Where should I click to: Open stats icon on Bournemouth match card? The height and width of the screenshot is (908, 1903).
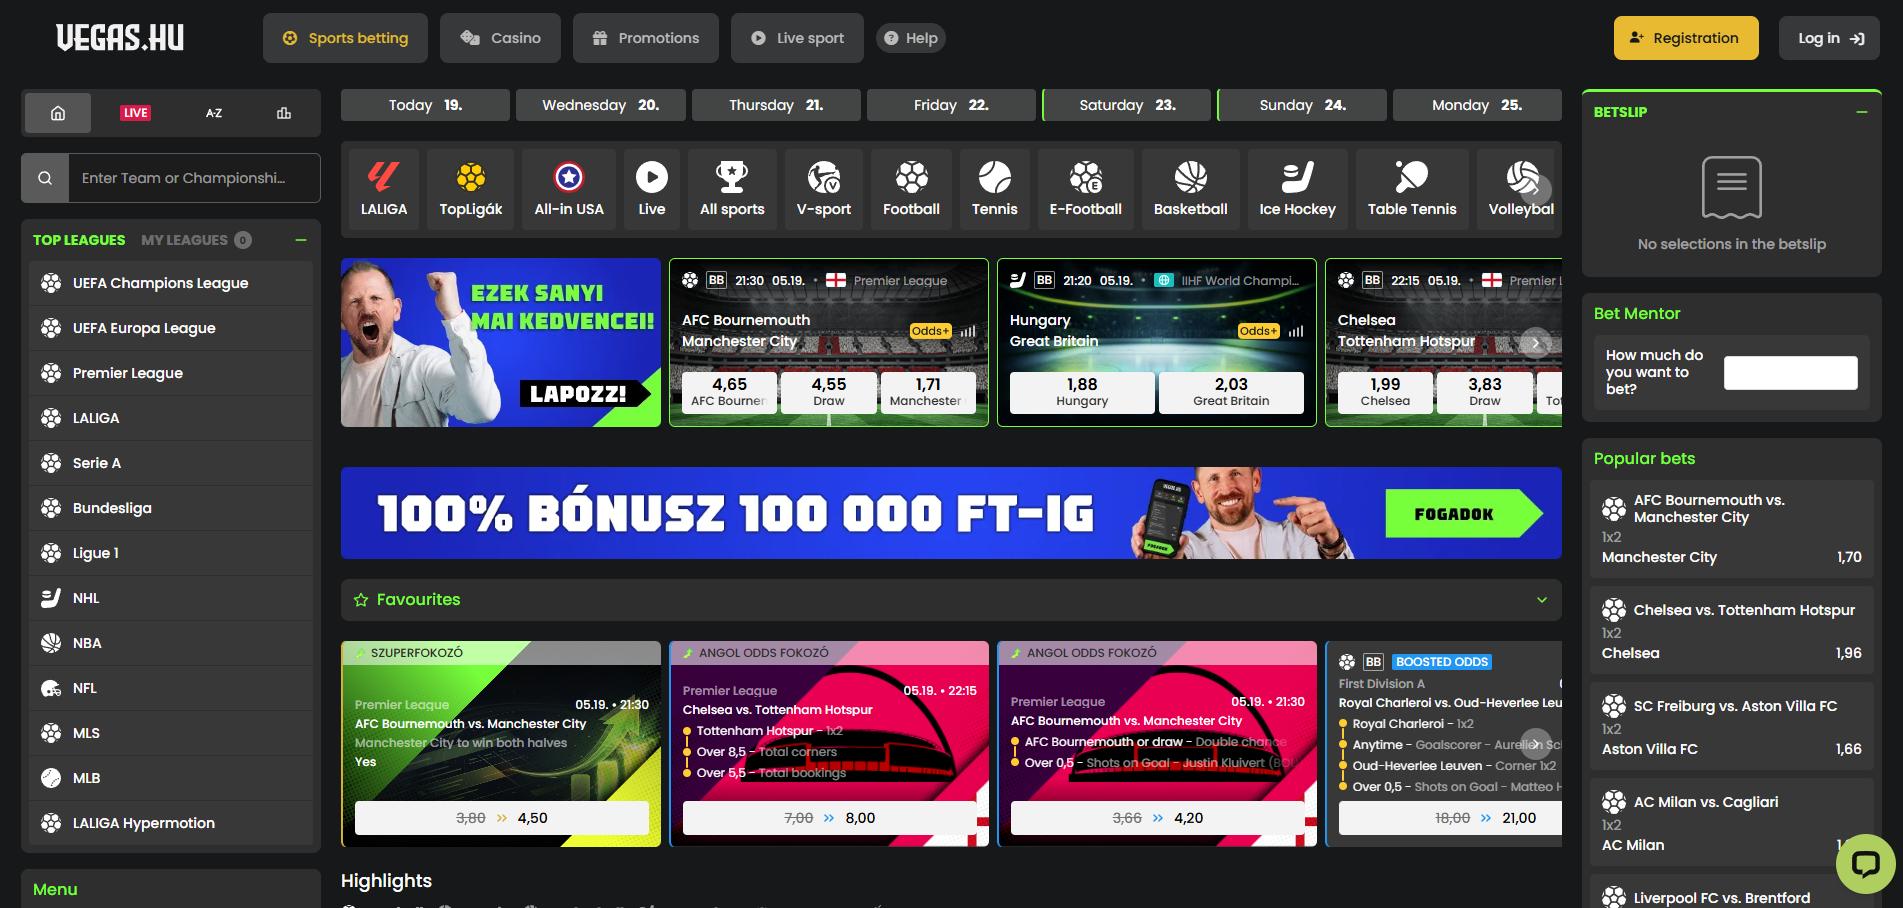[x=968, y=331]
